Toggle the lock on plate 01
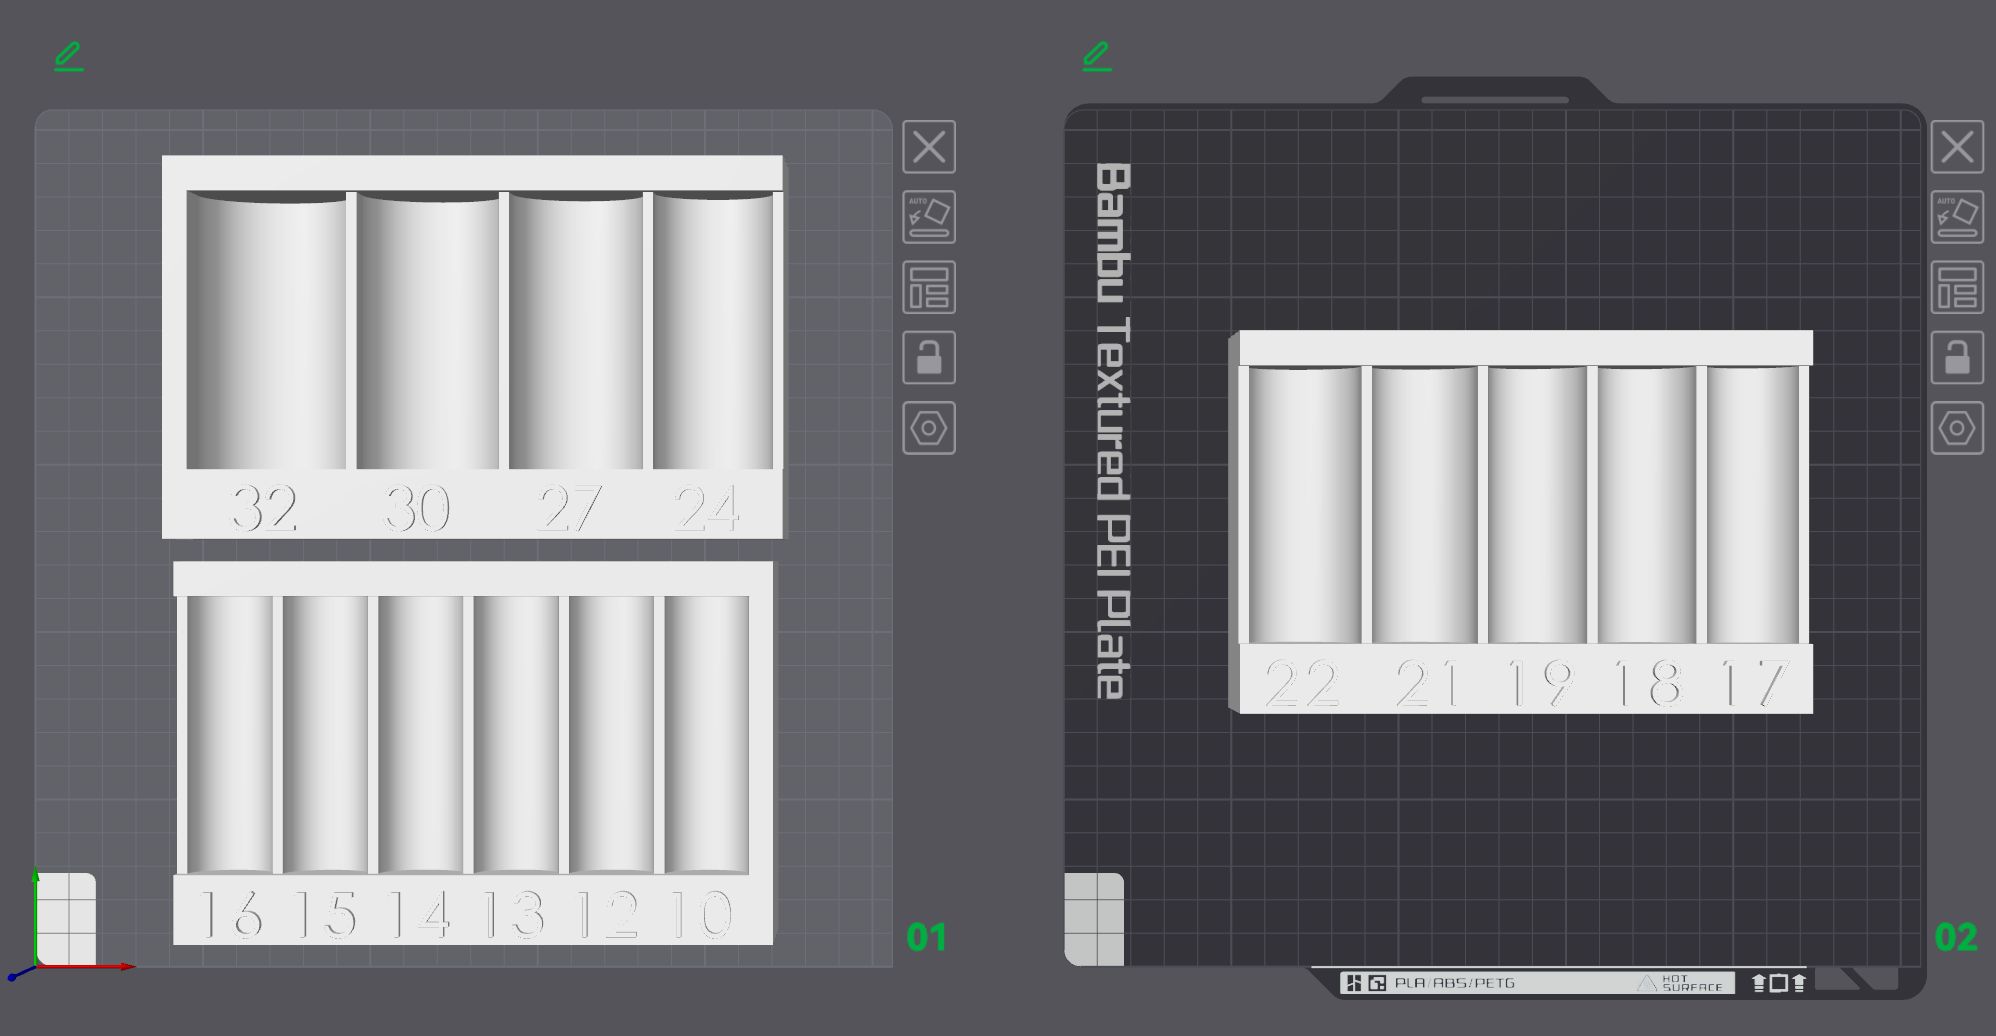1996x1036 pixels. [929, 358]
